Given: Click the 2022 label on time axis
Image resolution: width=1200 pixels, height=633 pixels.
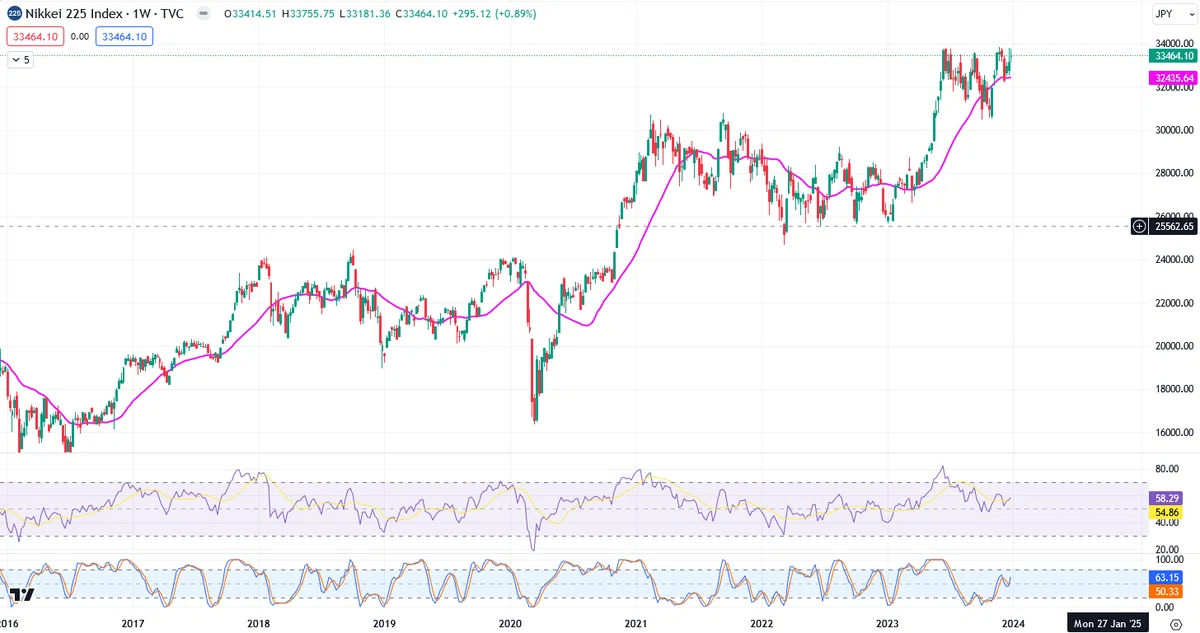Looking at the screenshot, I should [x=761, y=623].
